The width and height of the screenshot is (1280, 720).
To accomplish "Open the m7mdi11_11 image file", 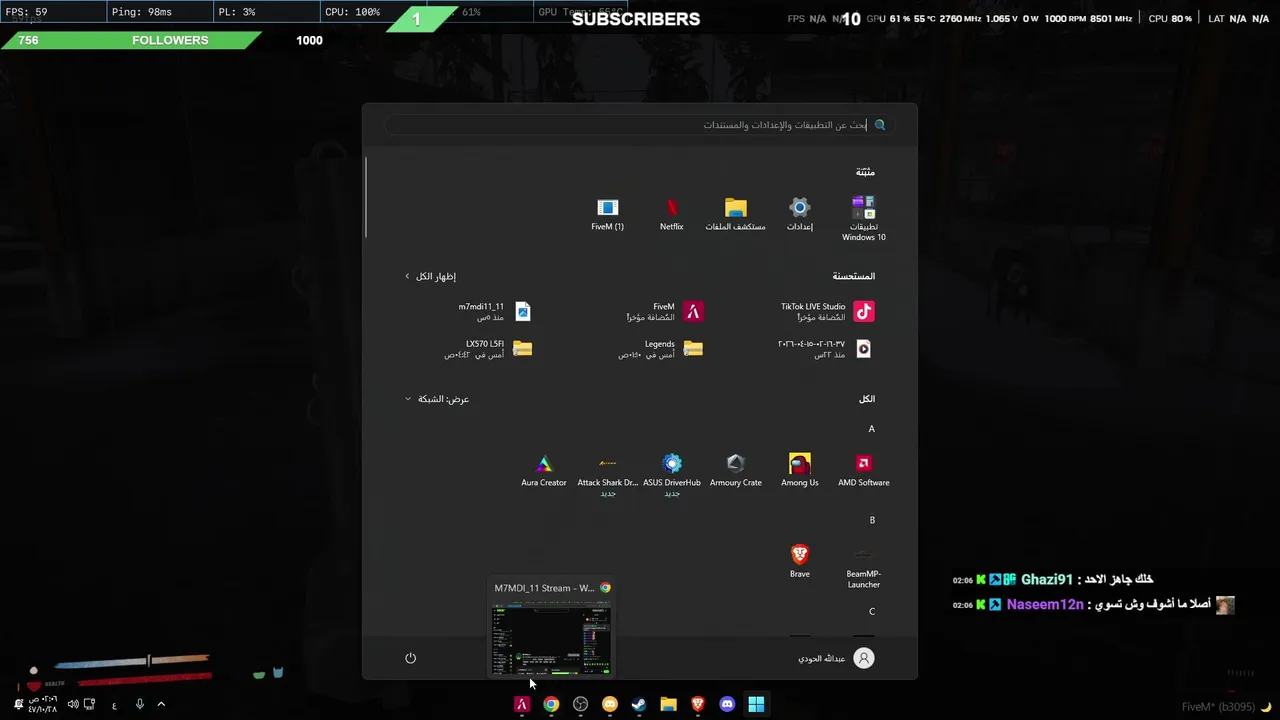I will pyautogui.click(x=495, y=312).
